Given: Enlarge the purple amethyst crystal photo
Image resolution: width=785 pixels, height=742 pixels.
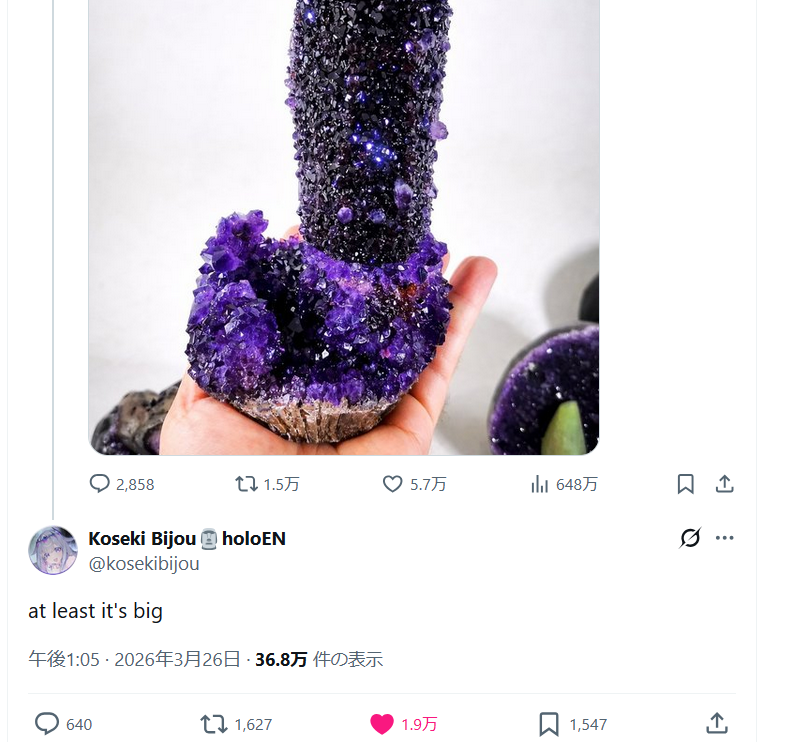Looking at the screenshot, I should (x=343, y=230).
